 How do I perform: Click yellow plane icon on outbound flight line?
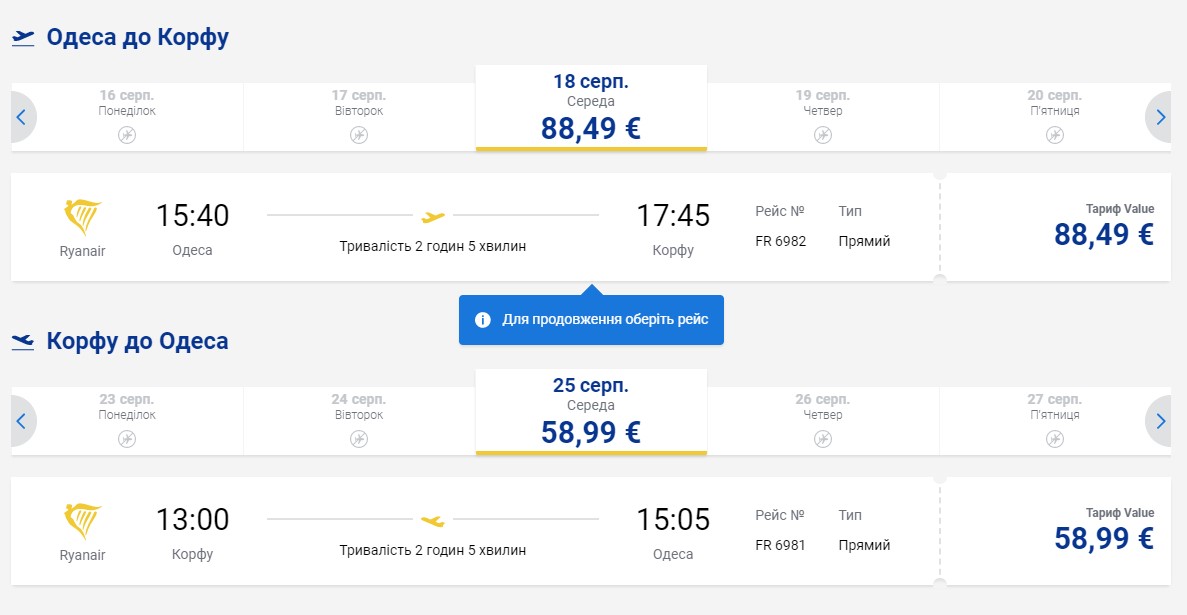tap(433, 215)
